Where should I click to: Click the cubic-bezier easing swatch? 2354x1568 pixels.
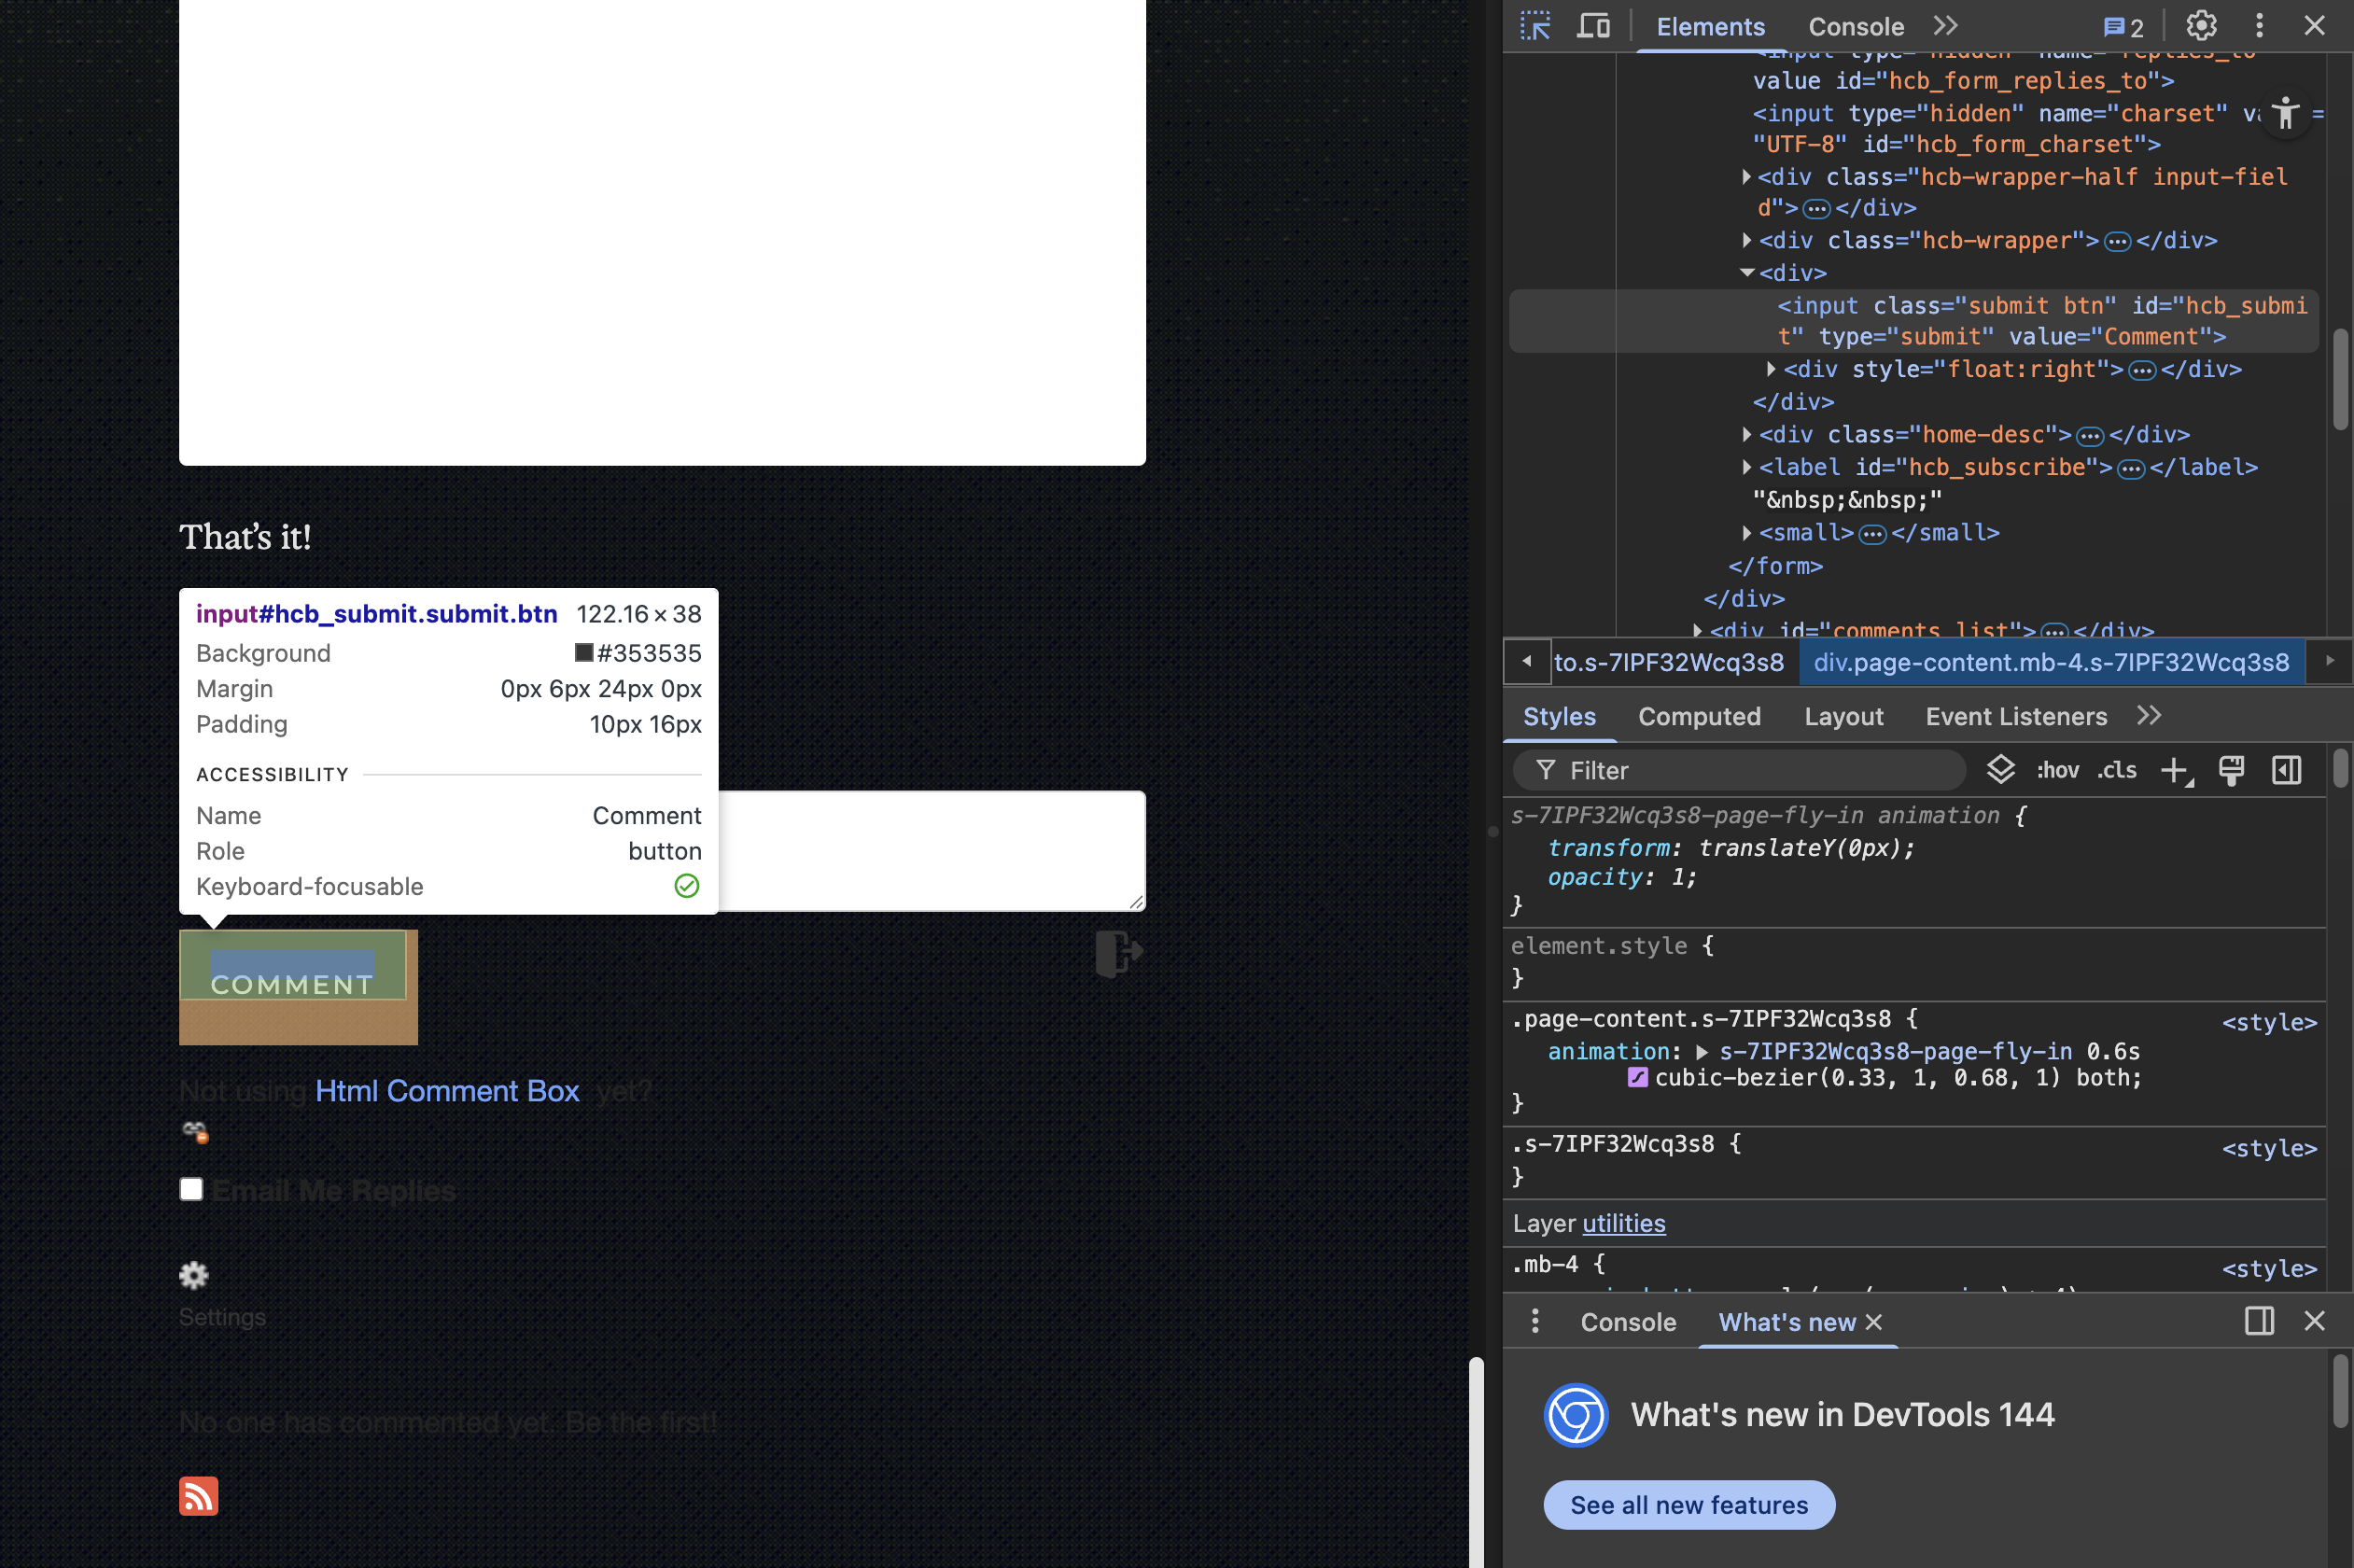1637,1077
